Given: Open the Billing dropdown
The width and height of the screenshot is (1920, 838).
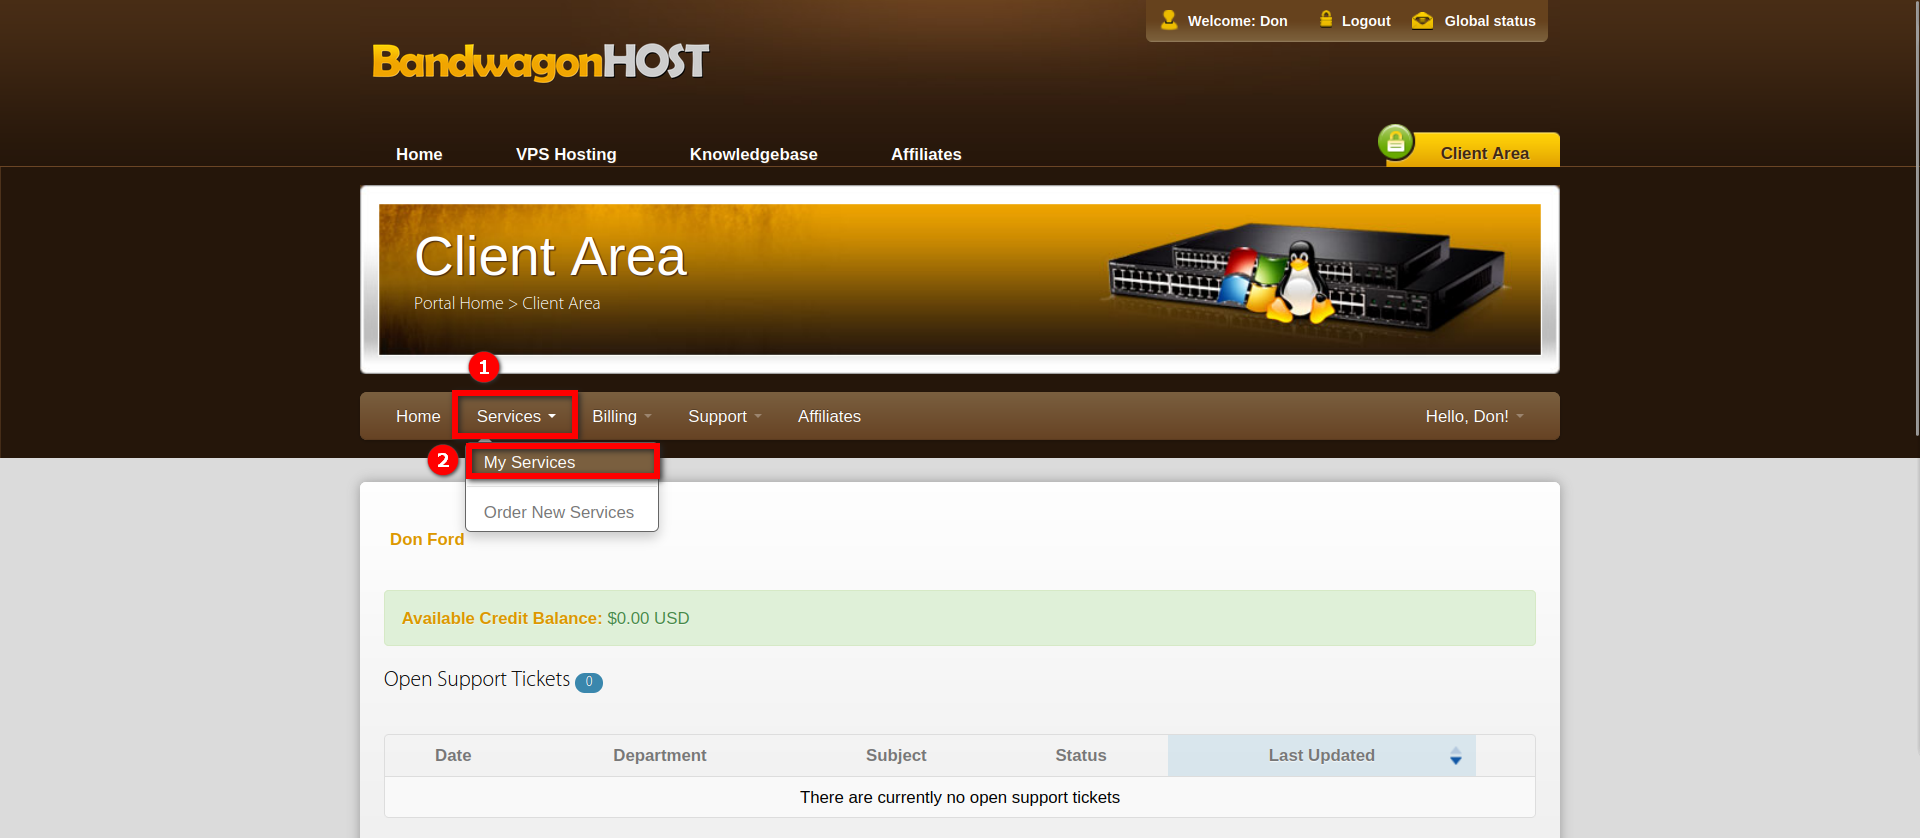Looking at the screenshot, I should [621, 416].
